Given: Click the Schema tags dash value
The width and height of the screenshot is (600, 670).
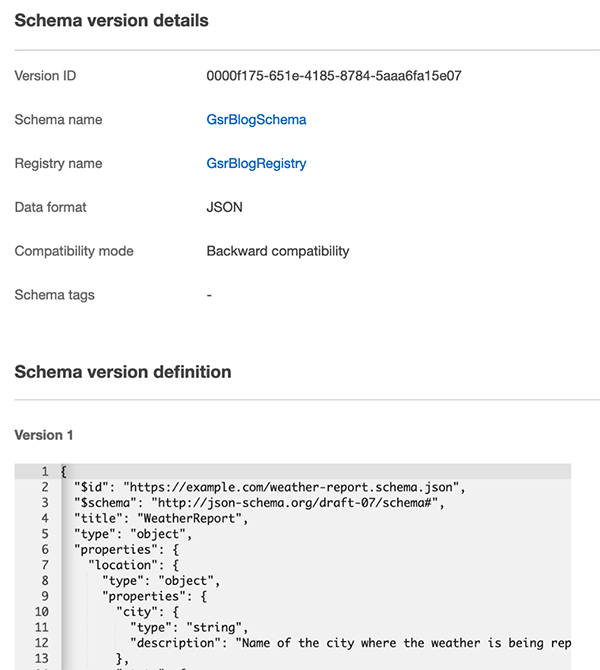Looking at the screenshot, I should [x=209, y=295].
